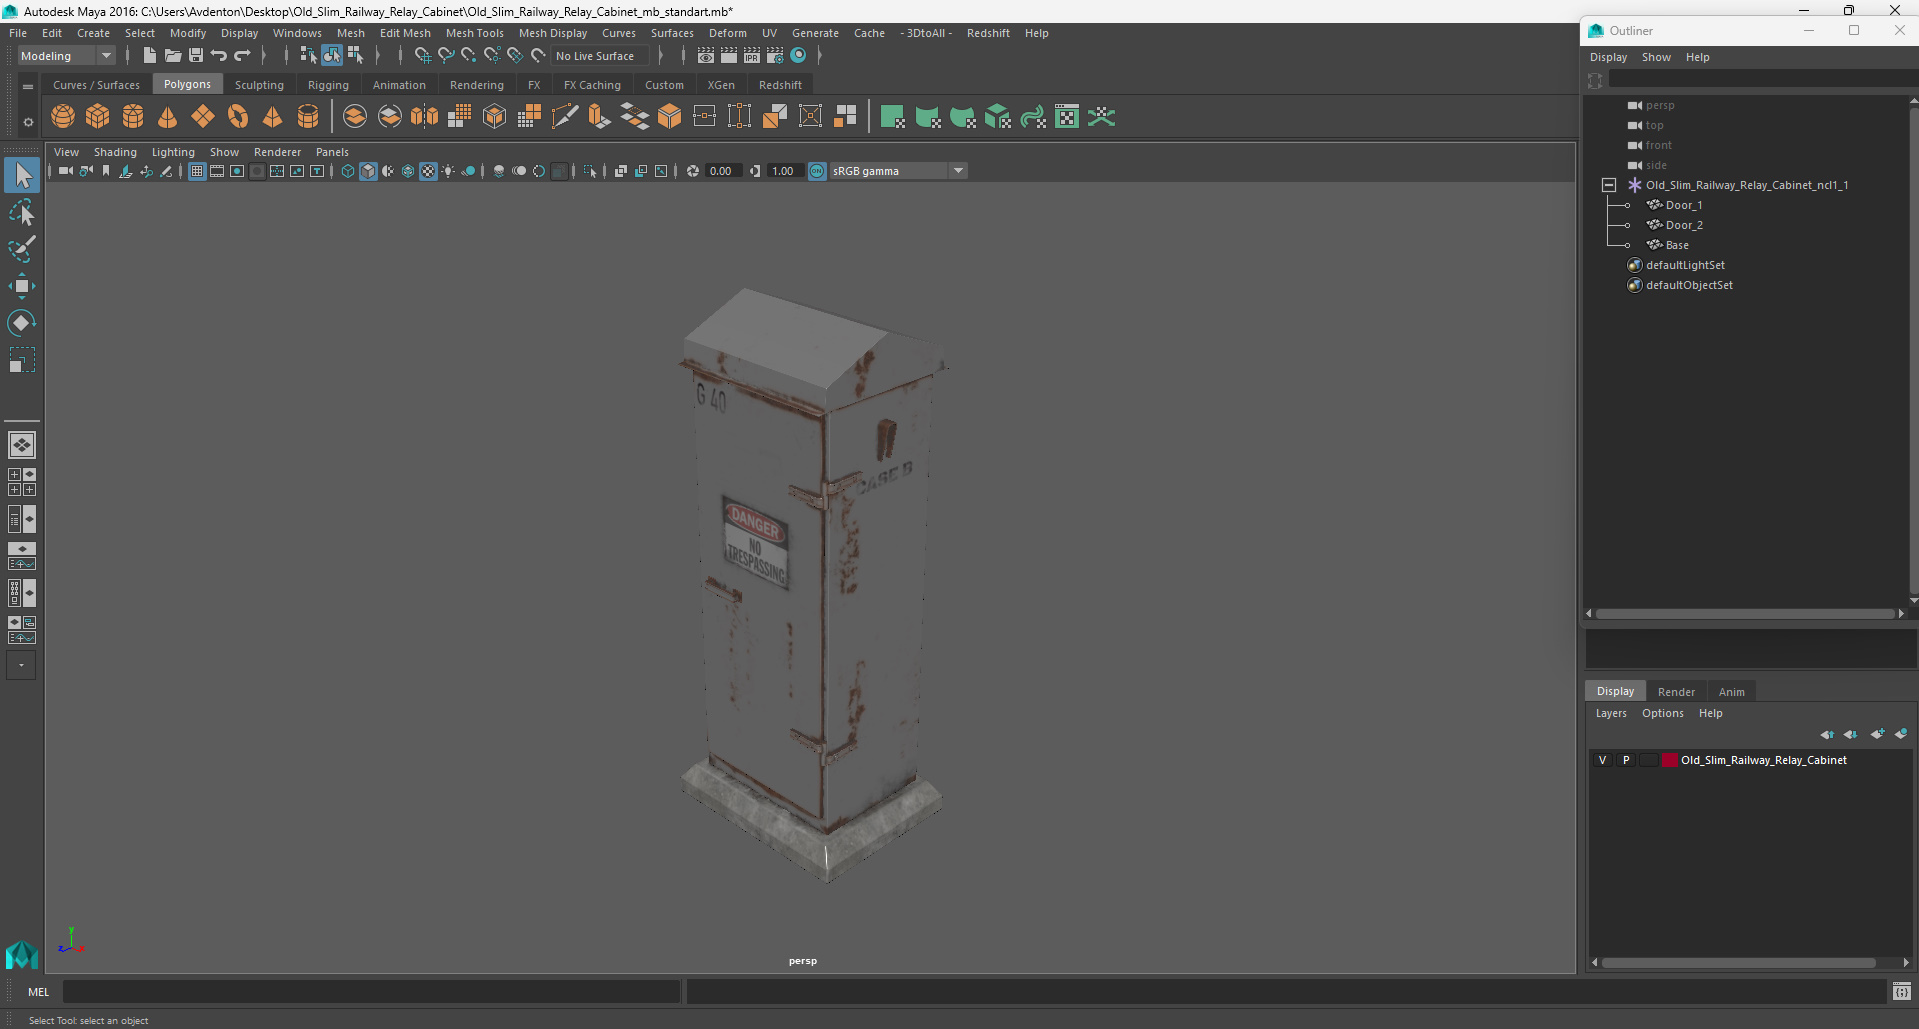Image resolution: width=1919 pixels, height=1029 pixels.
Task: Select the Paint Selection tool
Action: point(22,249)
